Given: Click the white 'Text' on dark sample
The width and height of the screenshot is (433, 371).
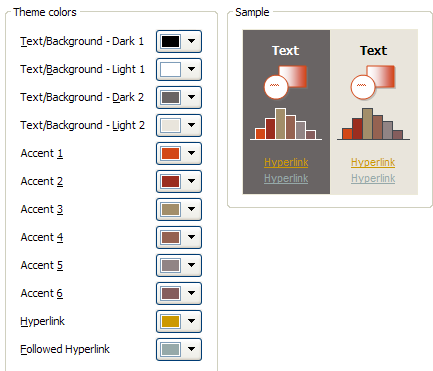Looking at the screenshot, I should 286,51.
